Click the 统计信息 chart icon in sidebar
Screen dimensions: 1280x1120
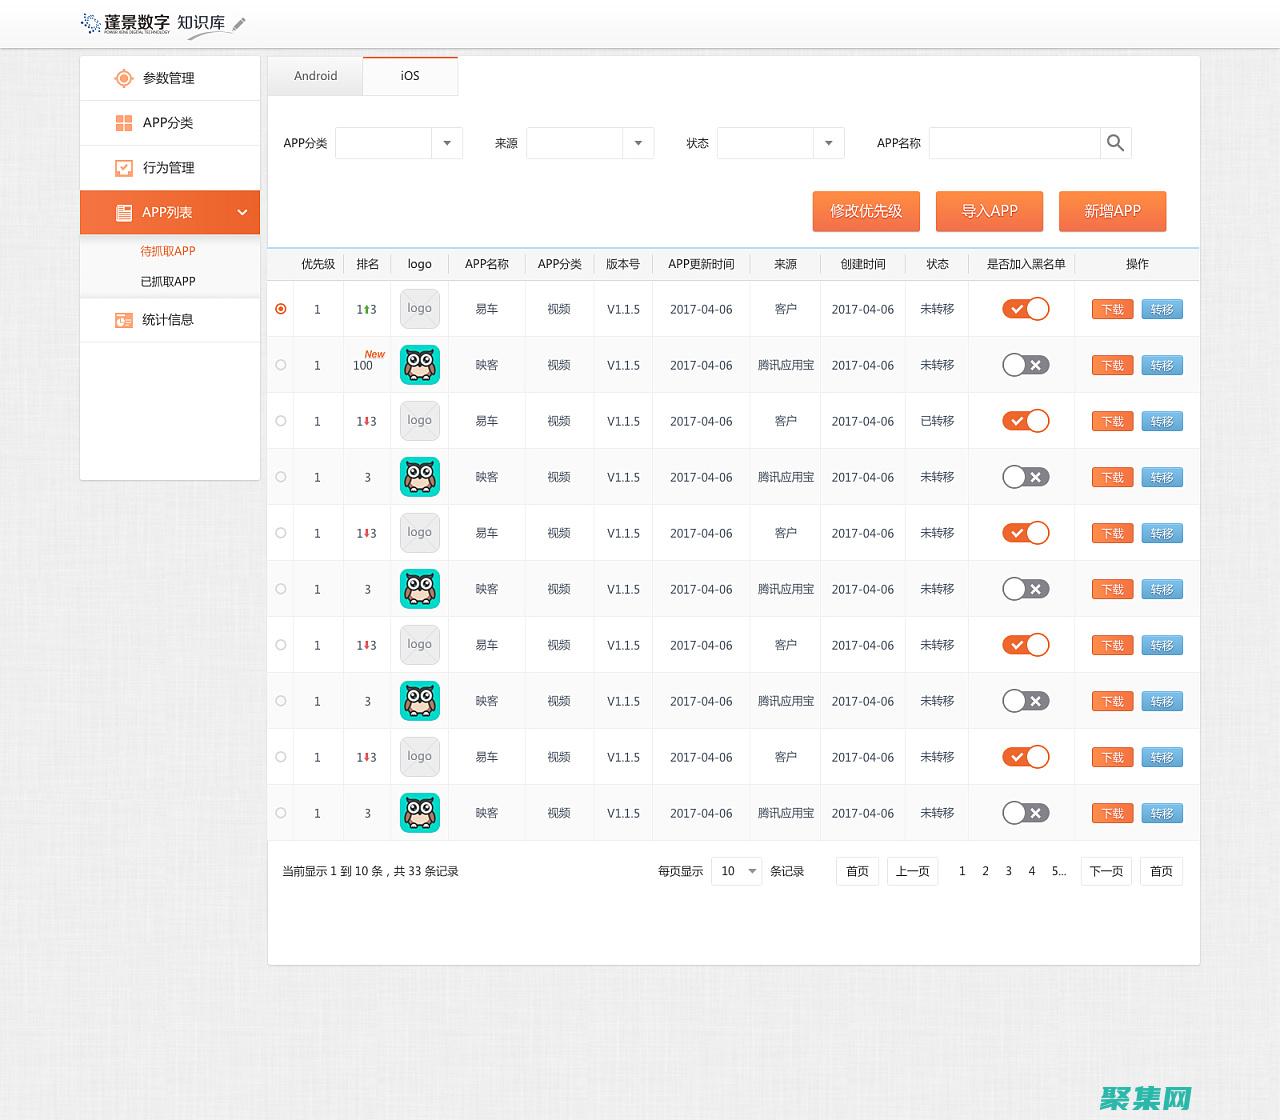(x=124, y=320)
